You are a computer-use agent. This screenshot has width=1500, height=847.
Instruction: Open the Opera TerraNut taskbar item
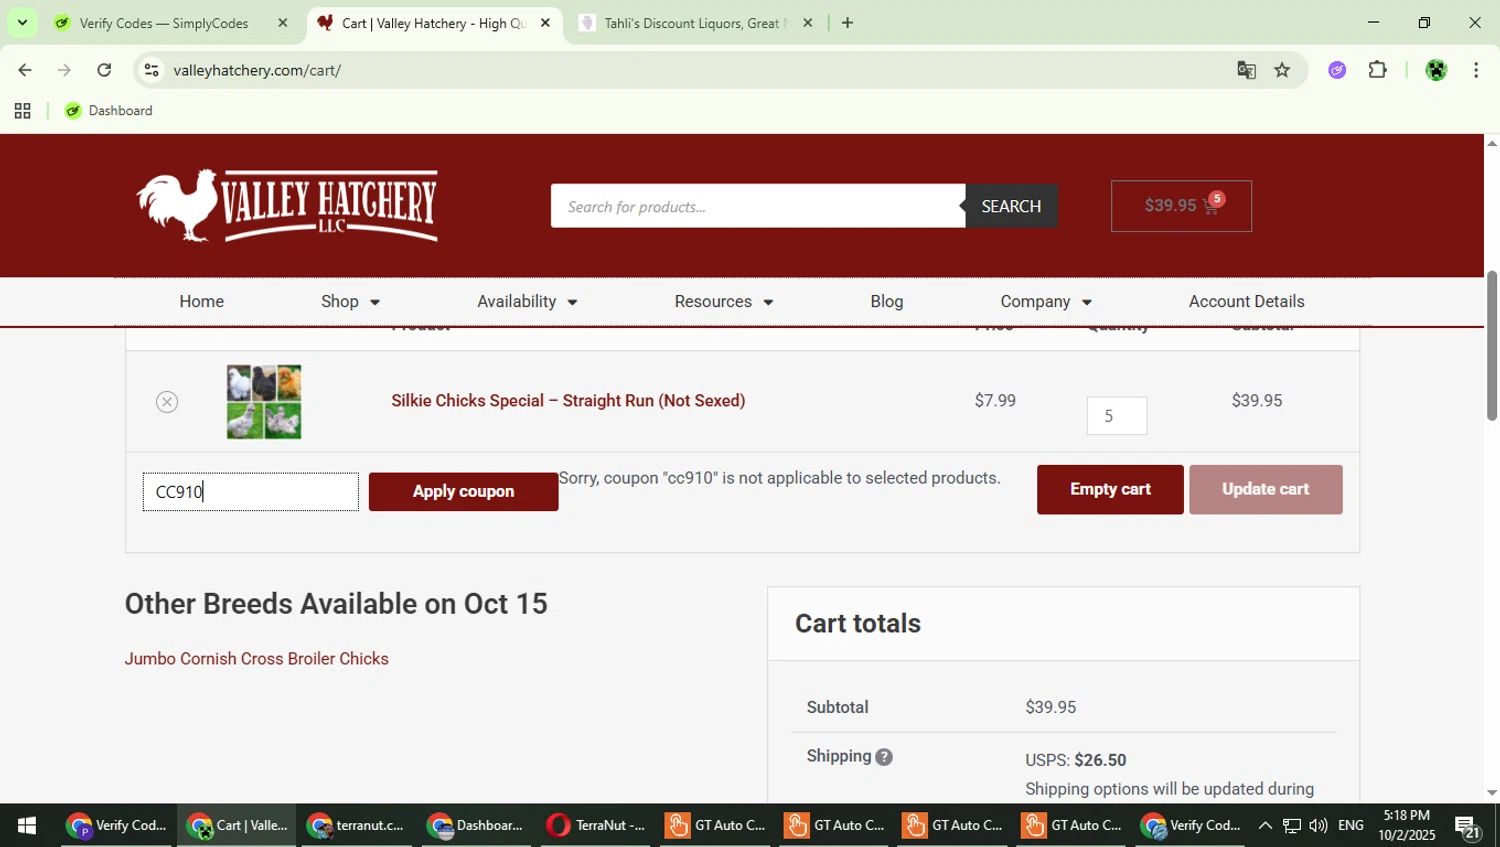tap(597, 825)
